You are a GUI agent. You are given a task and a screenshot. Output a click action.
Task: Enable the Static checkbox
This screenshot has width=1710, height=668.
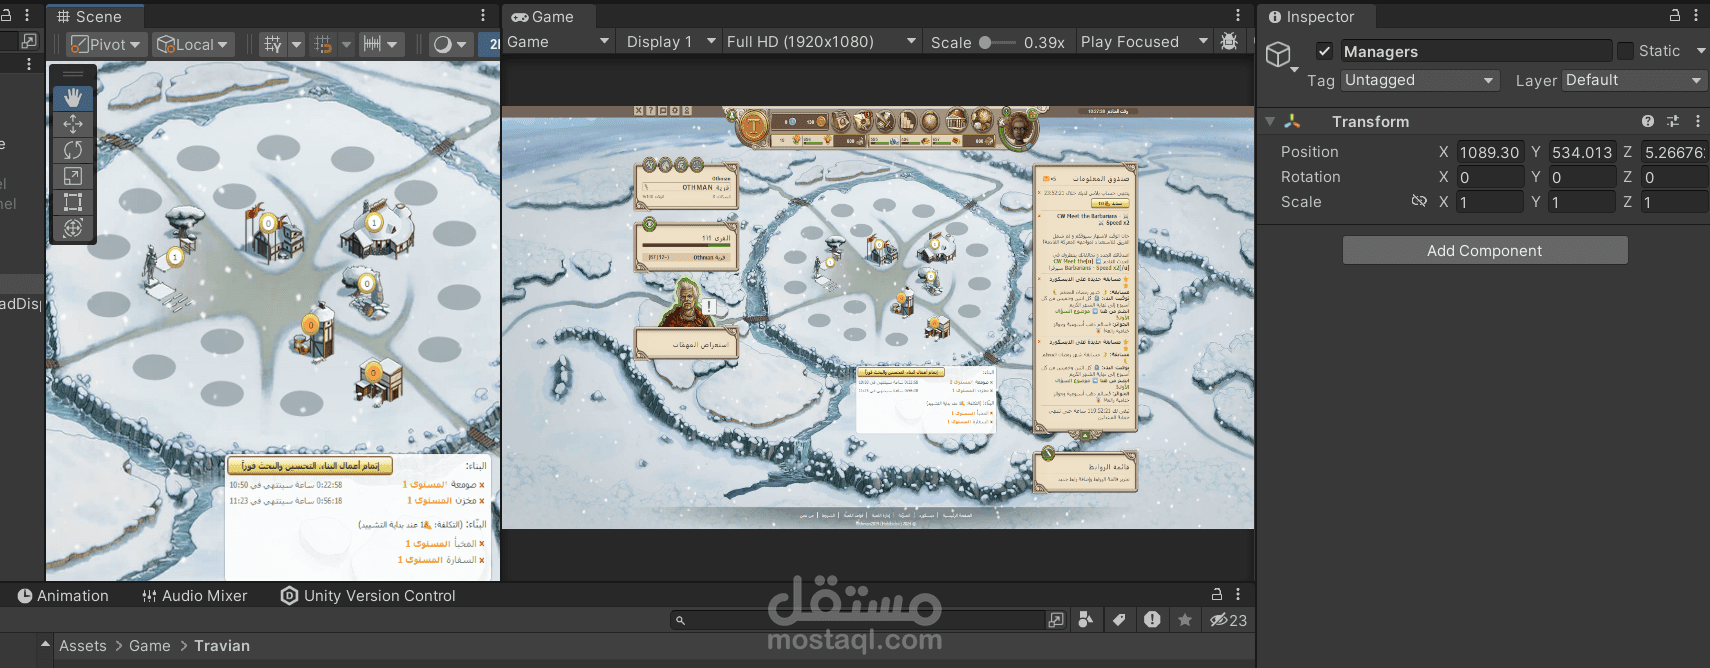1625,51
